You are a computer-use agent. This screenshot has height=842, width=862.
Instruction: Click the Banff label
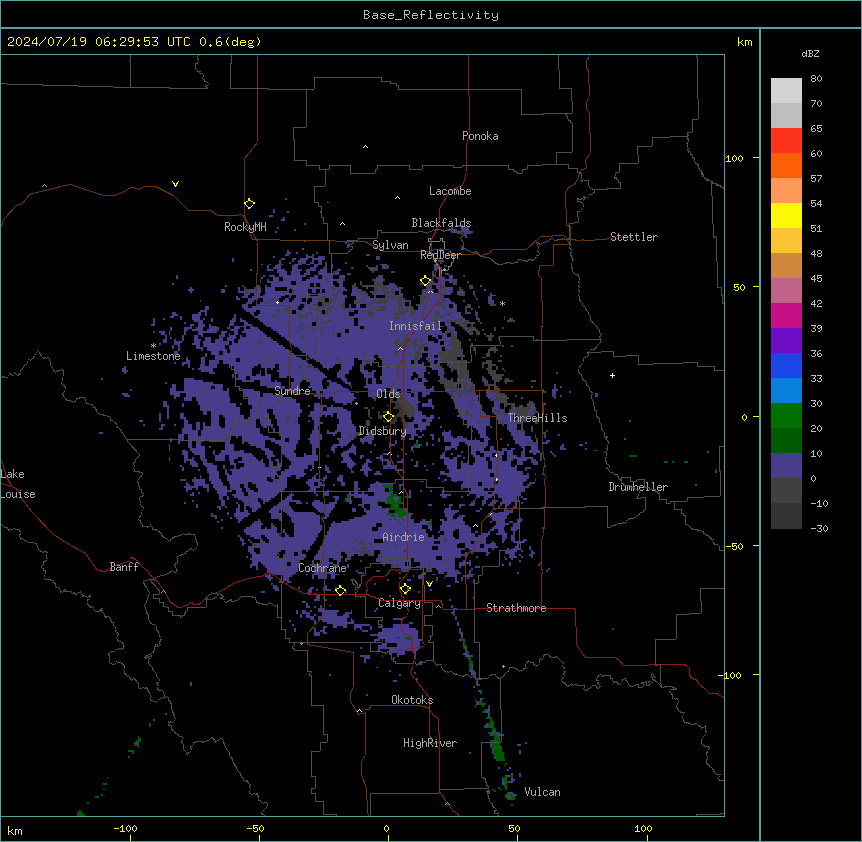[124, 567]
